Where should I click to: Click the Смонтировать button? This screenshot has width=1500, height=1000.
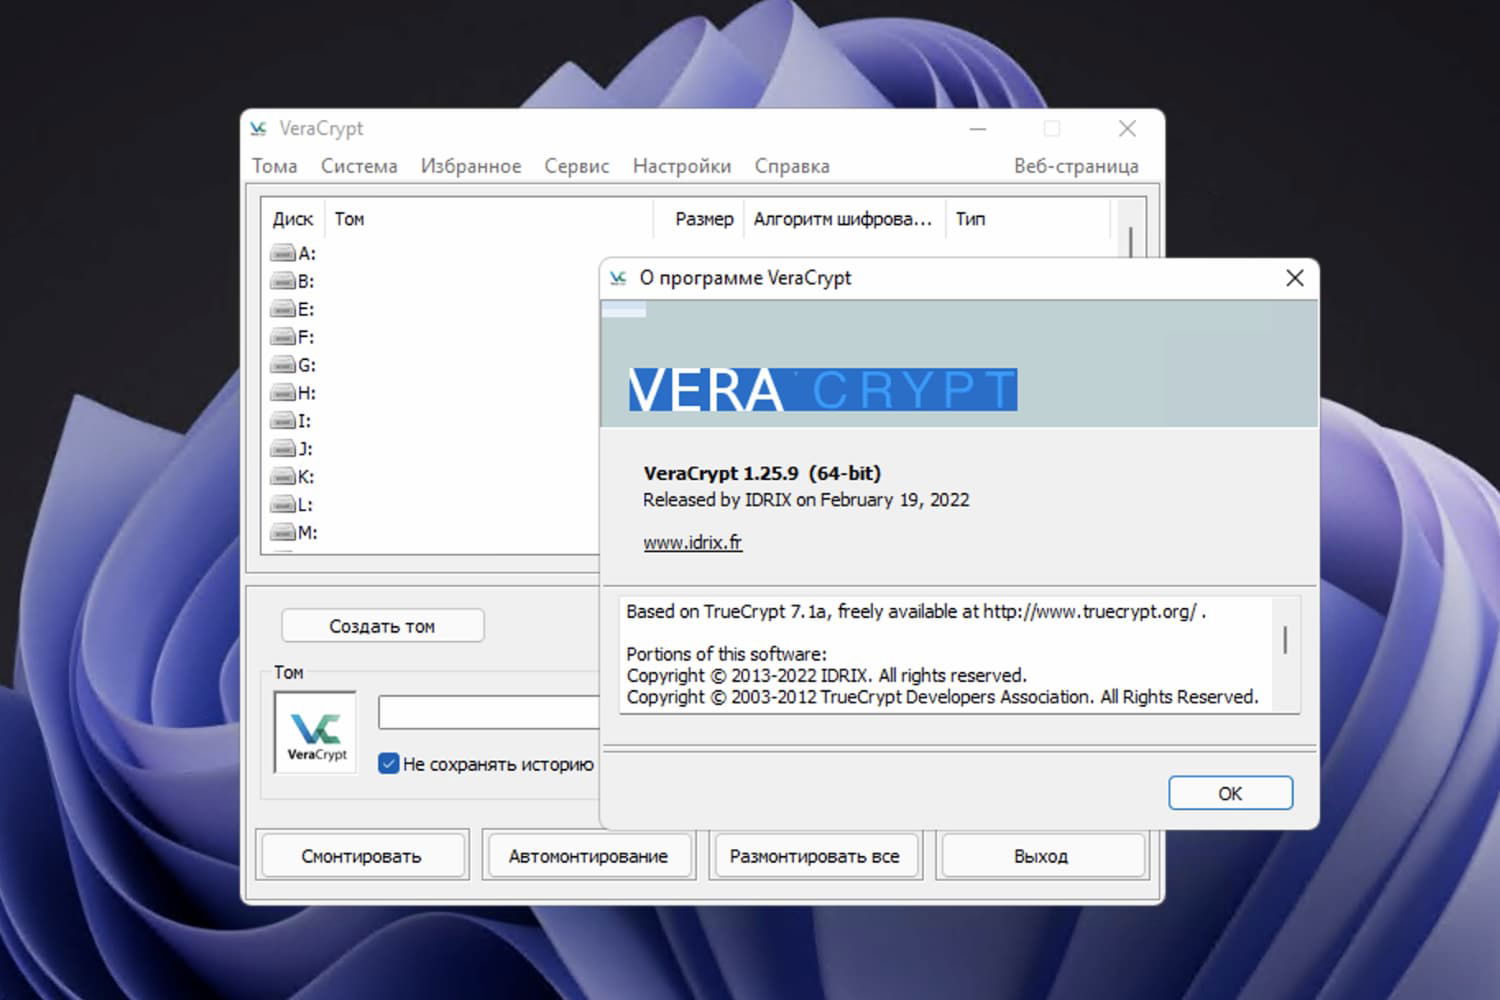click(x=361, y=856)
